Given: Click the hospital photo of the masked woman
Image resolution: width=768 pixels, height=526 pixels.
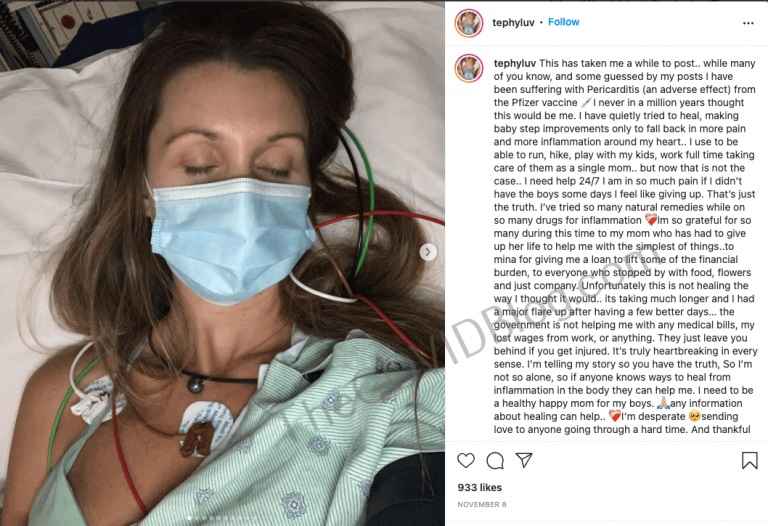Looking at the screenshot, I should [x=222, y=263].
